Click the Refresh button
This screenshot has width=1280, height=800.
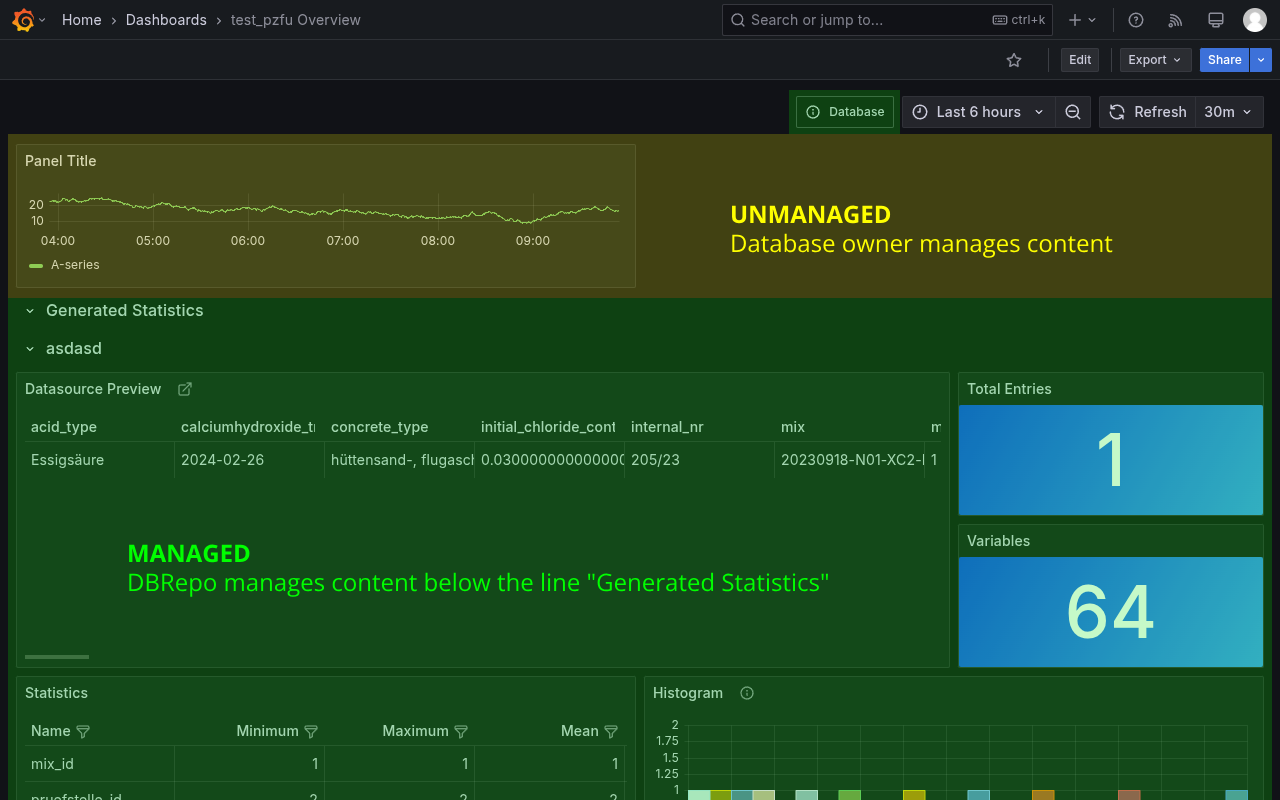tap(1147, 112)
